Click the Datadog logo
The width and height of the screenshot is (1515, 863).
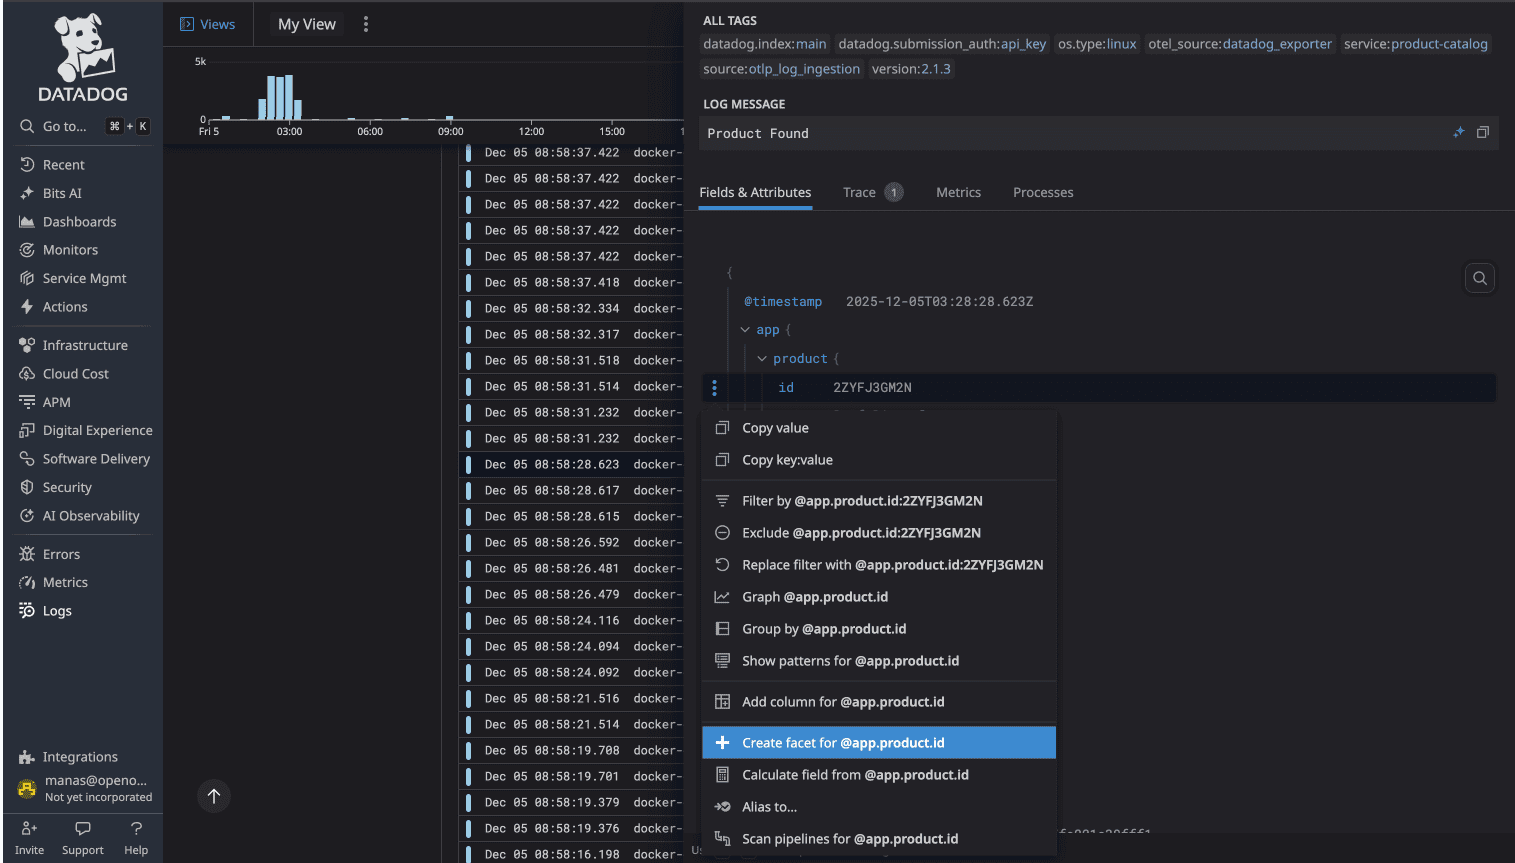click(x=81, y=55)
